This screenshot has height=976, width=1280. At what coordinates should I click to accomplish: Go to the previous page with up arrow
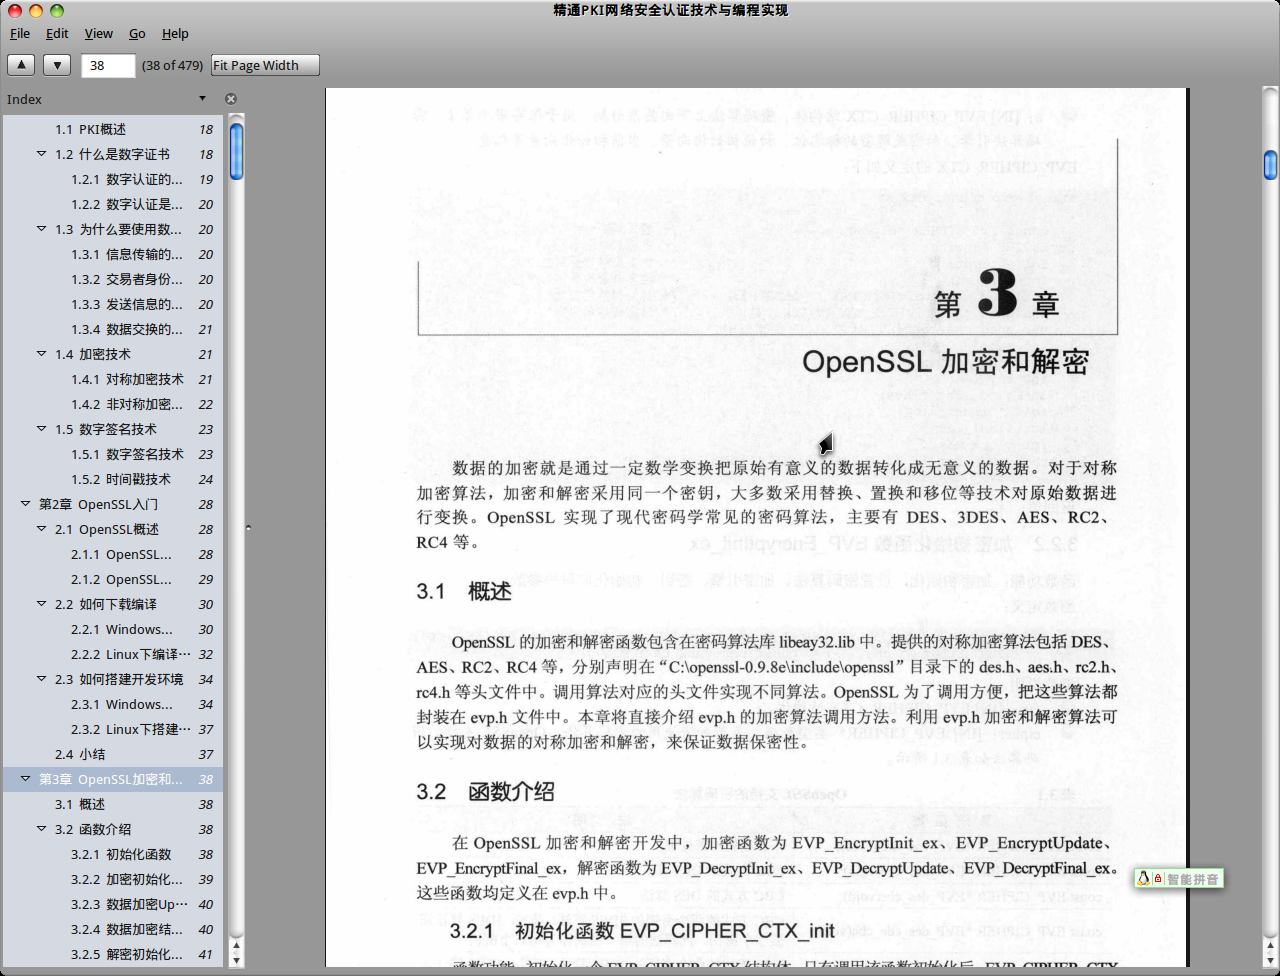21,65
